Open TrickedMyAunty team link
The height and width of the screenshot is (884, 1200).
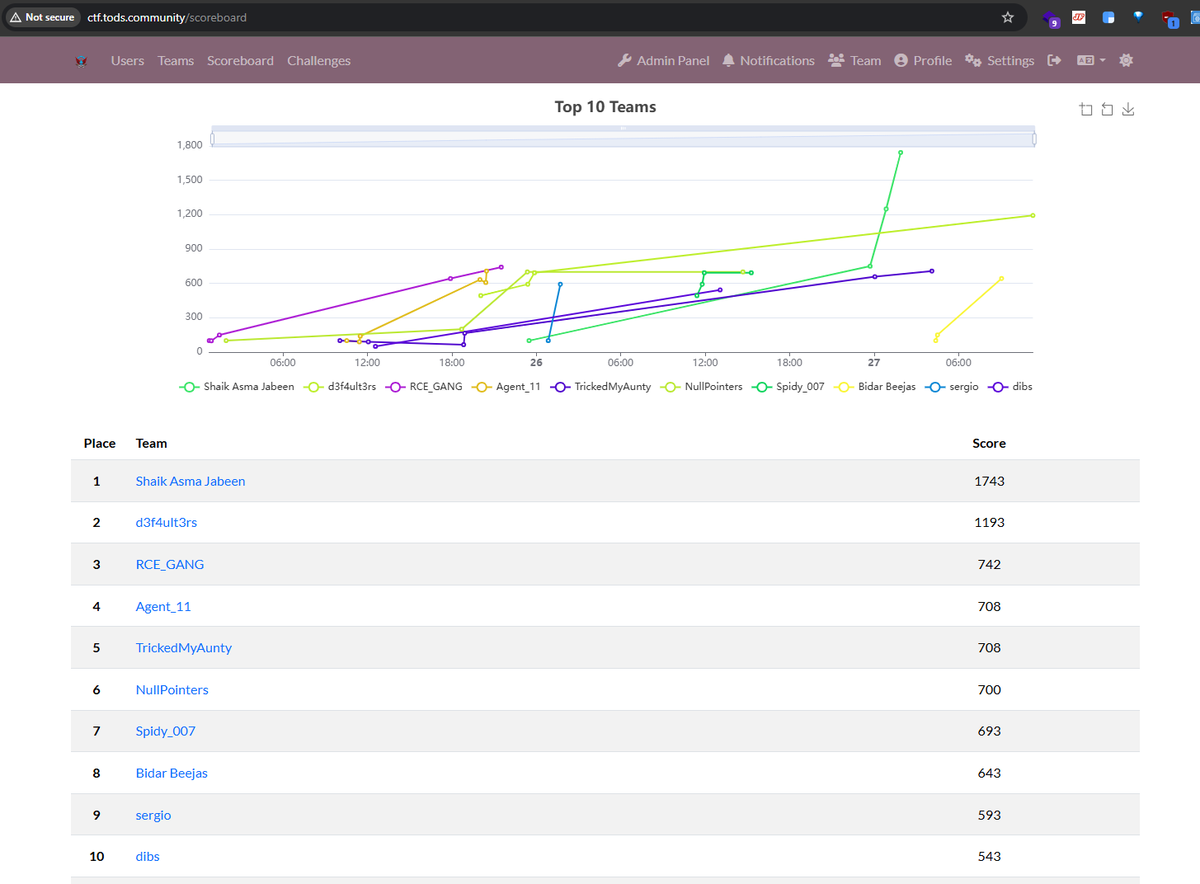(x=183, y=647)
